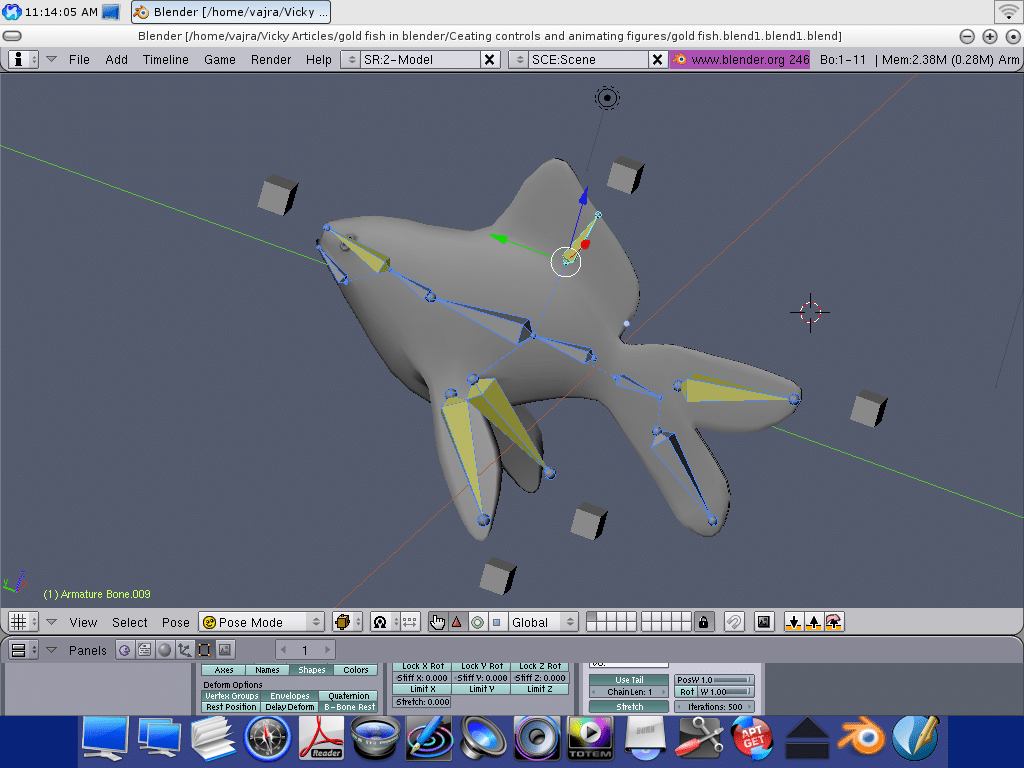Open the Pose menu in 3D header
The width and height of the screenshot is (1024, 768).
point(176,622)
